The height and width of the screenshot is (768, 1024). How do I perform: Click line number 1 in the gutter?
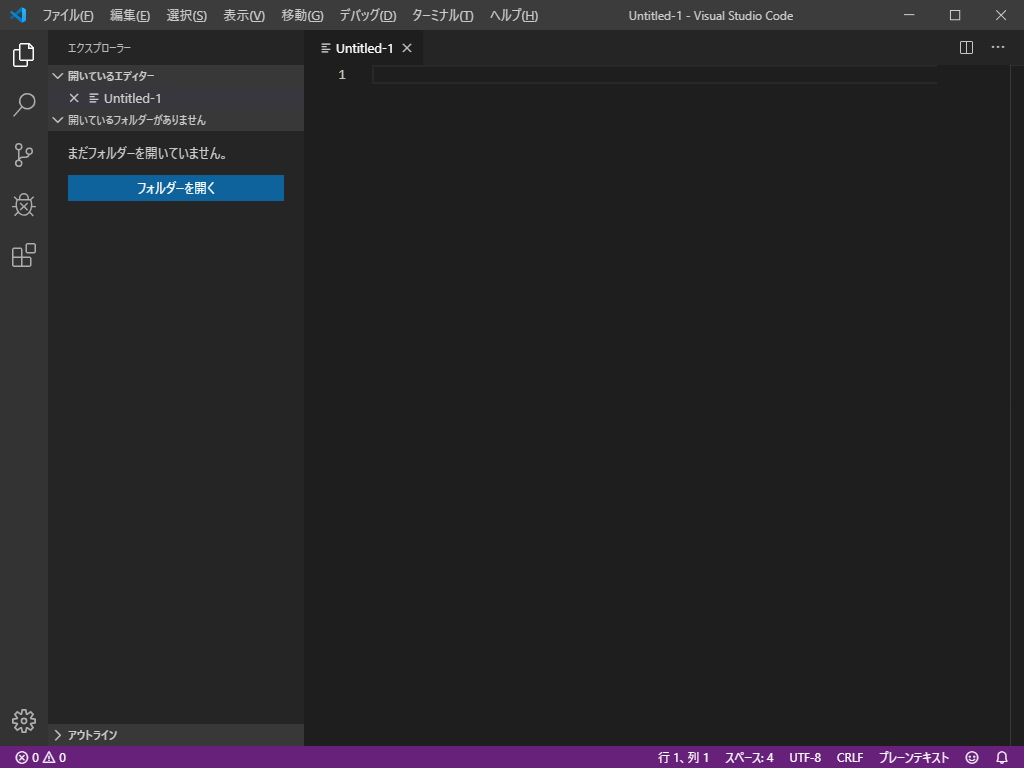342,75
